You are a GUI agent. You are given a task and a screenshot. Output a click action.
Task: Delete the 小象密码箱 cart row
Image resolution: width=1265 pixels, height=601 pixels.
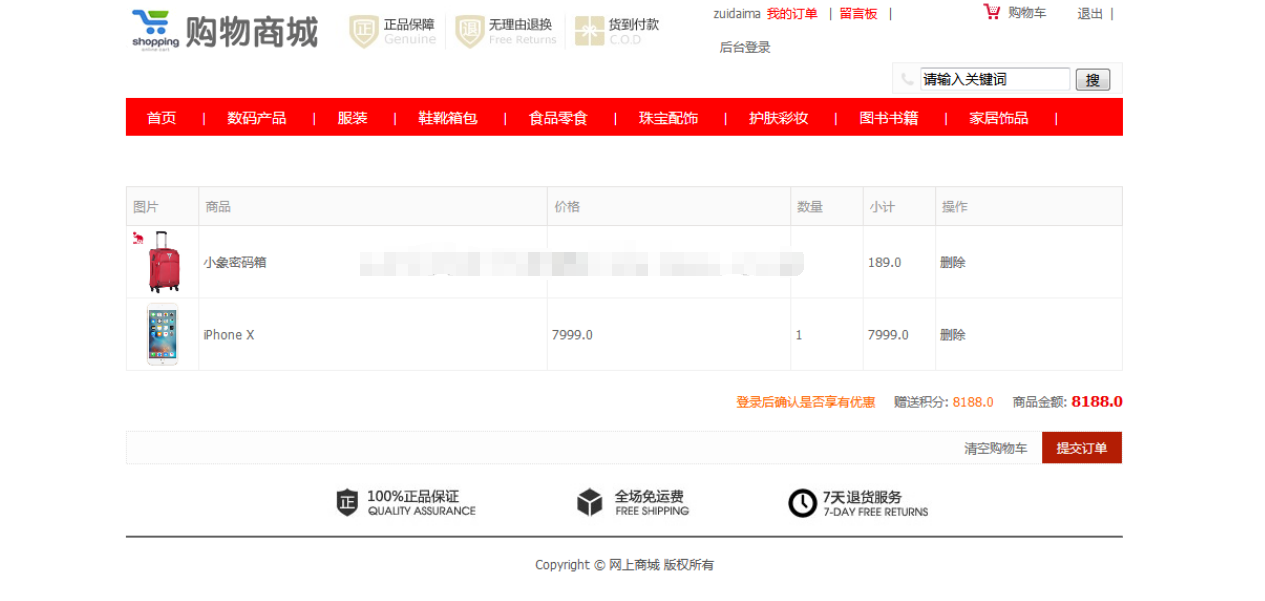pyautogui.click(x=953, y=262)
